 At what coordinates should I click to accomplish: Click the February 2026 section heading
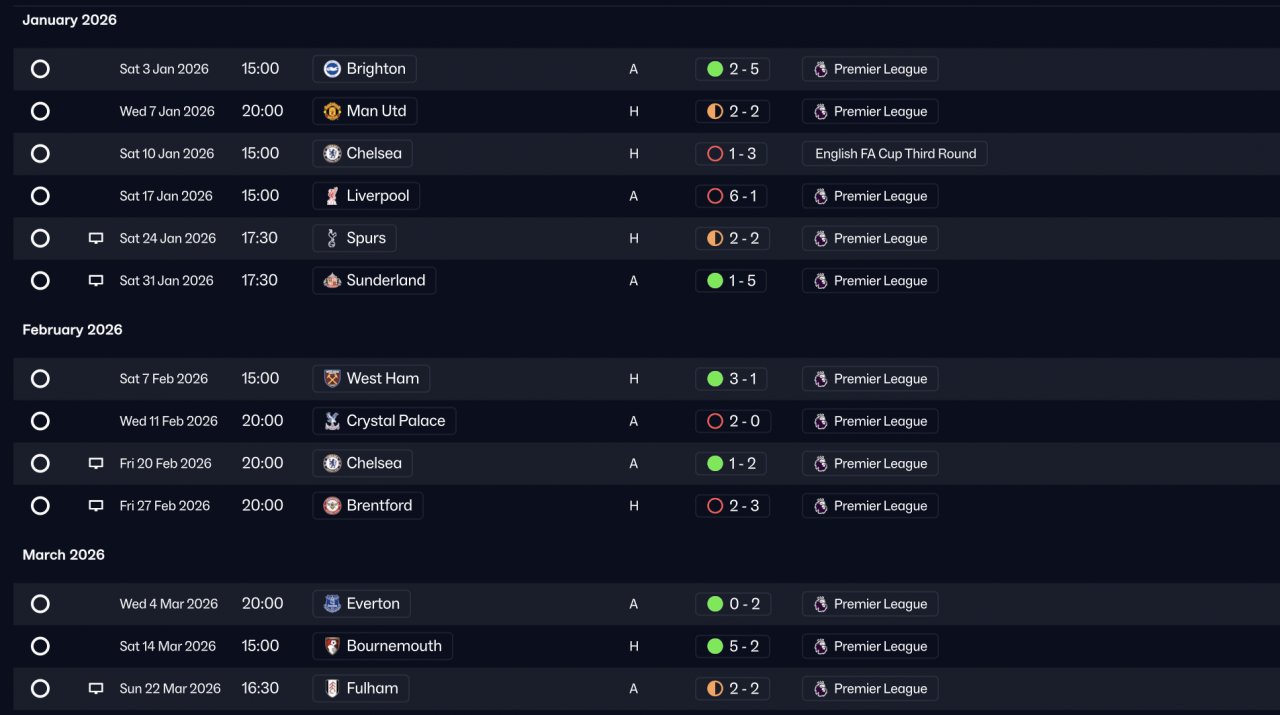click(x=72, y=329)
